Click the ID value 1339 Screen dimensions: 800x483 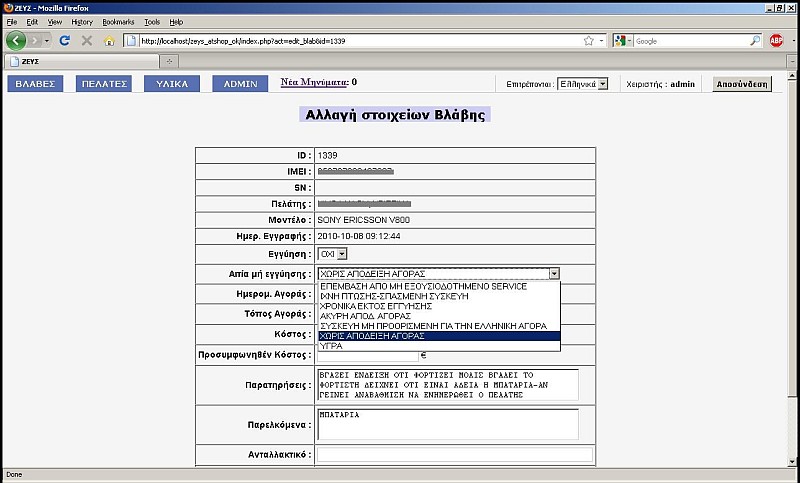327,156
